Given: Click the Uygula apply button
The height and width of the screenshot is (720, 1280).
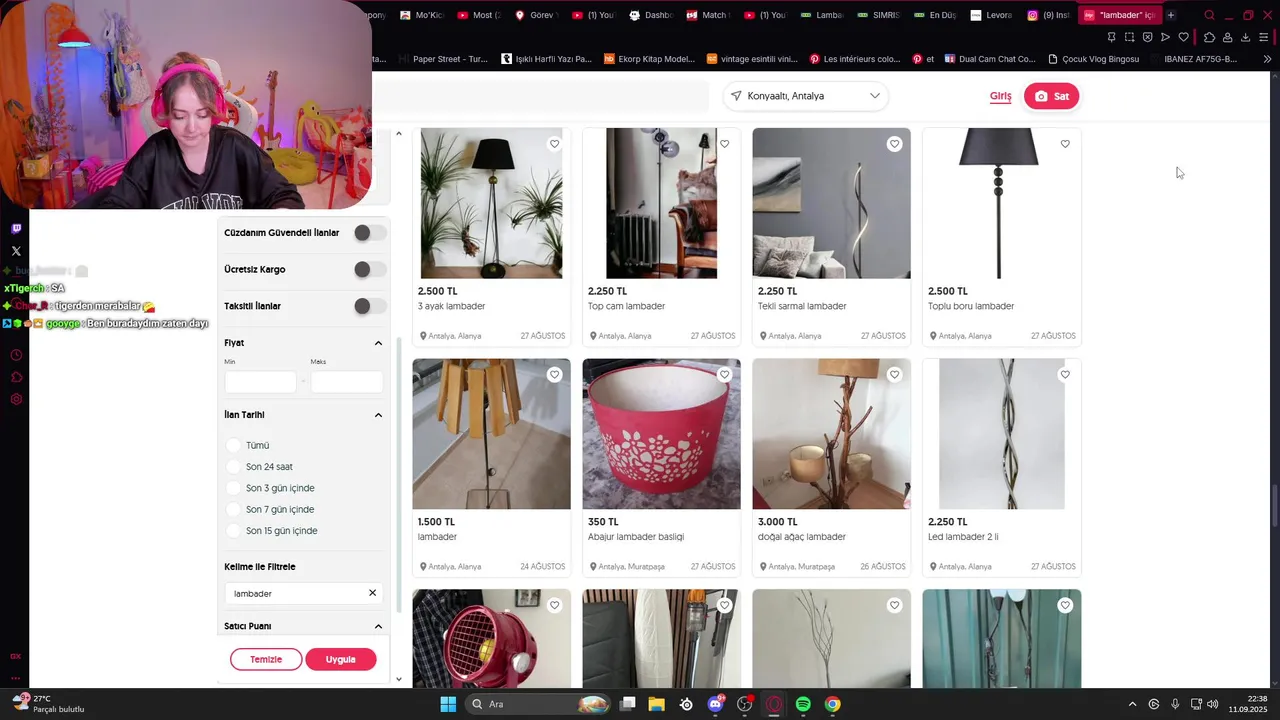Looking at the screenshot, I should [340, 659].
